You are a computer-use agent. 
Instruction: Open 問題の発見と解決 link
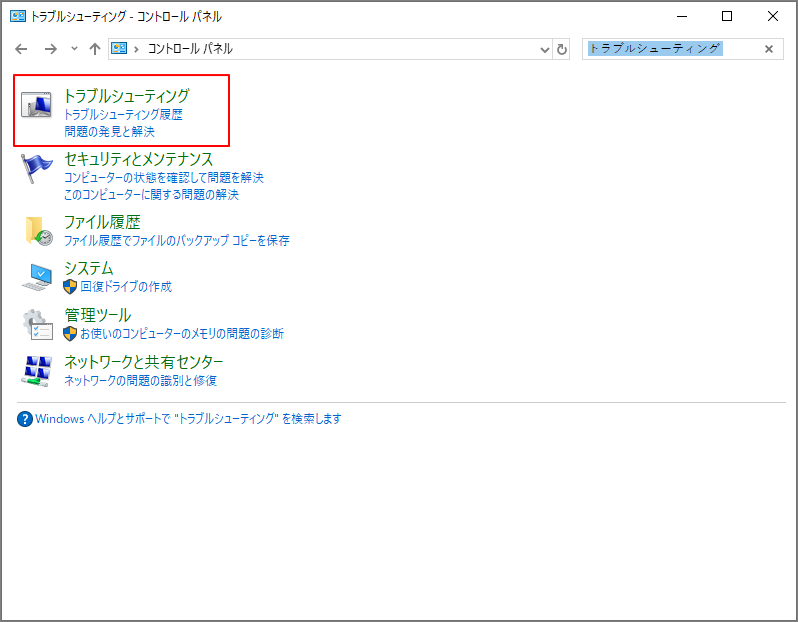(109, 131)
